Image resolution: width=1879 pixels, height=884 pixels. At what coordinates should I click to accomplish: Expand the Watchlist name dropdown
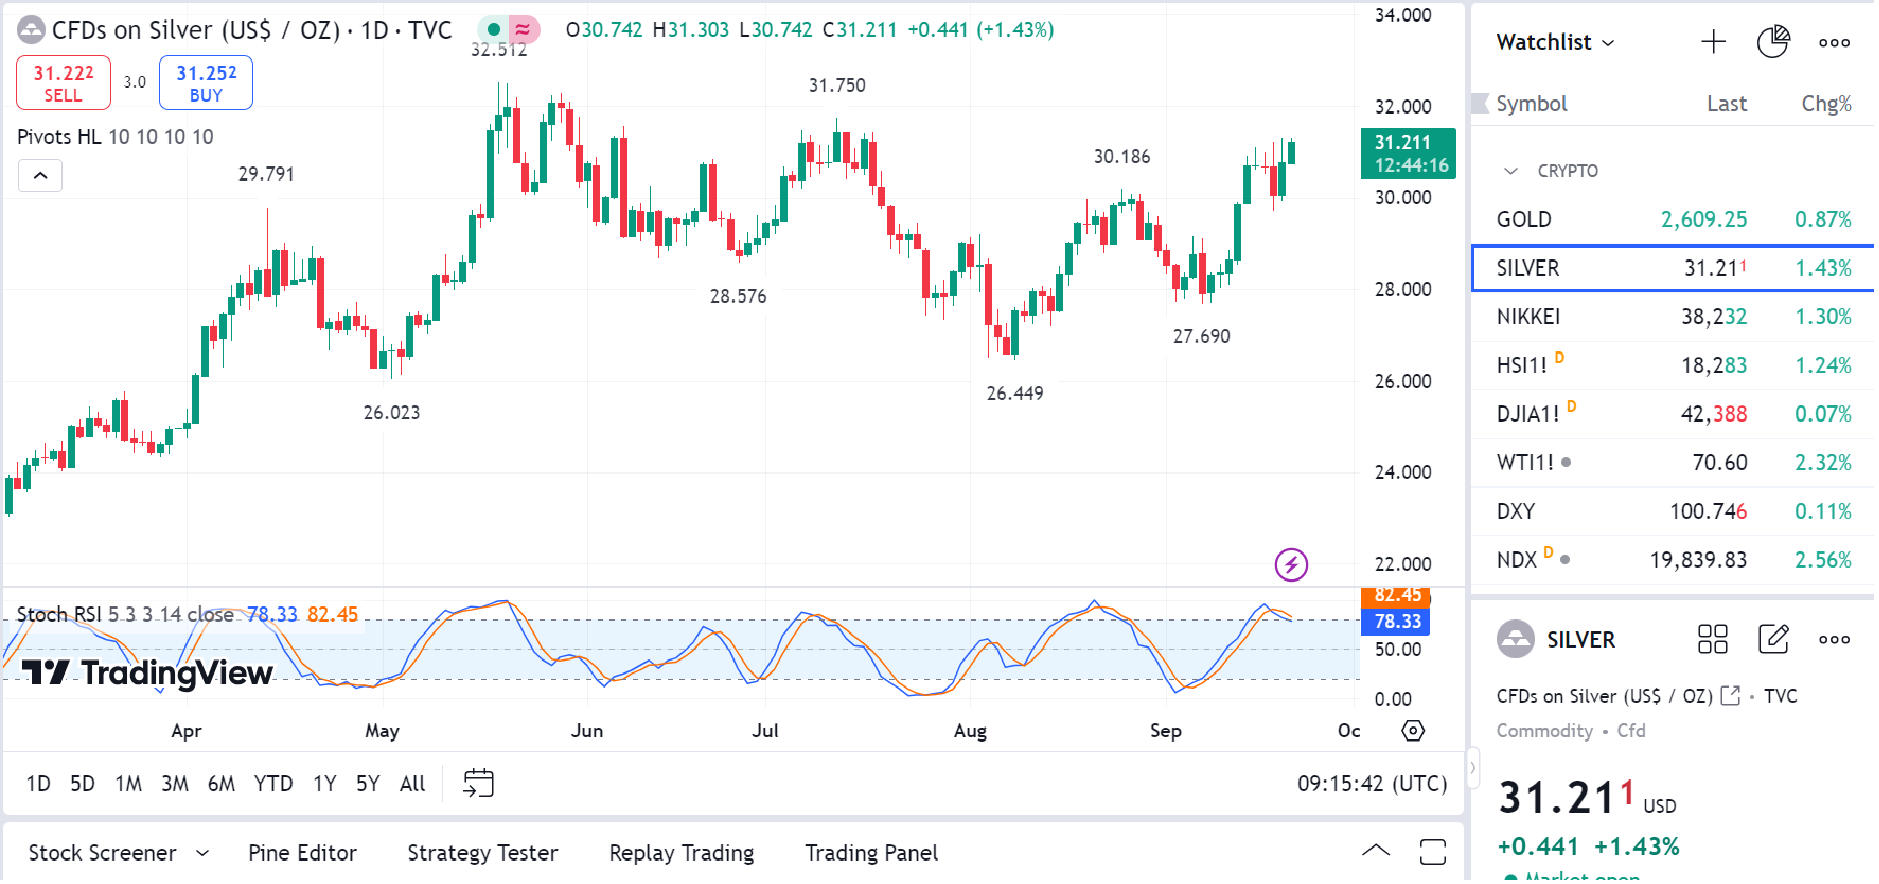[x=1555, y=42]
